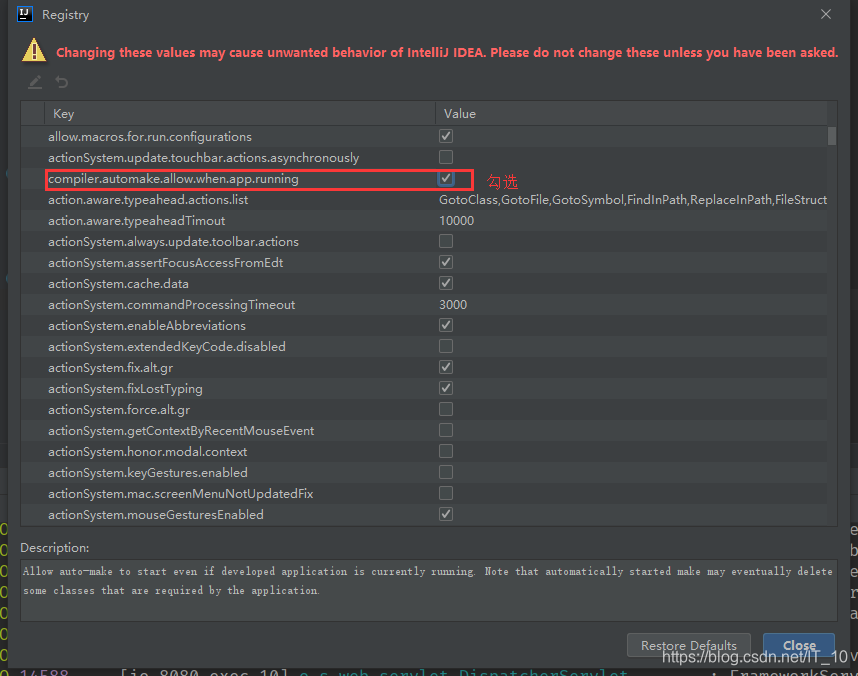Select actionSystem.enableAbbreviations key text
The image size is (858, 676).
(147, 326)
